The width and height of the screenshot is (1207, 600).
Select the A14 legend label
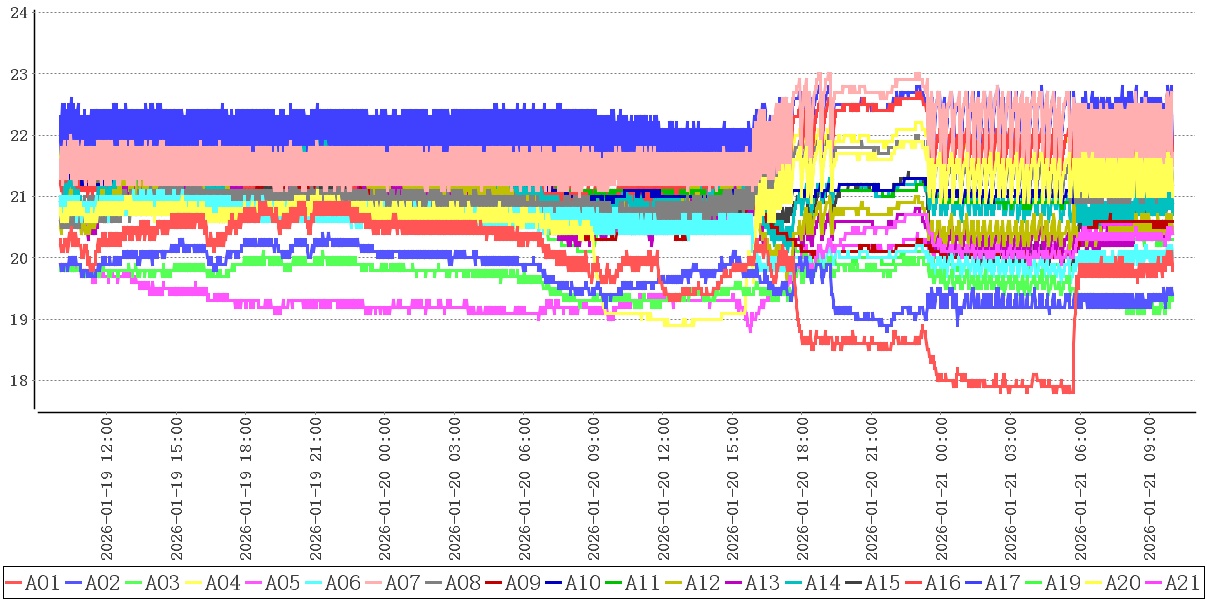(822, 582)
